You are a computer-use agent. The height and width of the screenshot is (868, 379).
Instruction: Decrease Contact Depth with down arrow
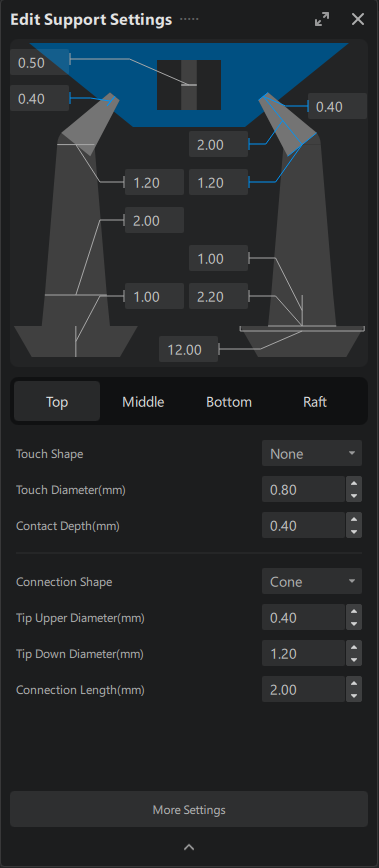(354, 532)
